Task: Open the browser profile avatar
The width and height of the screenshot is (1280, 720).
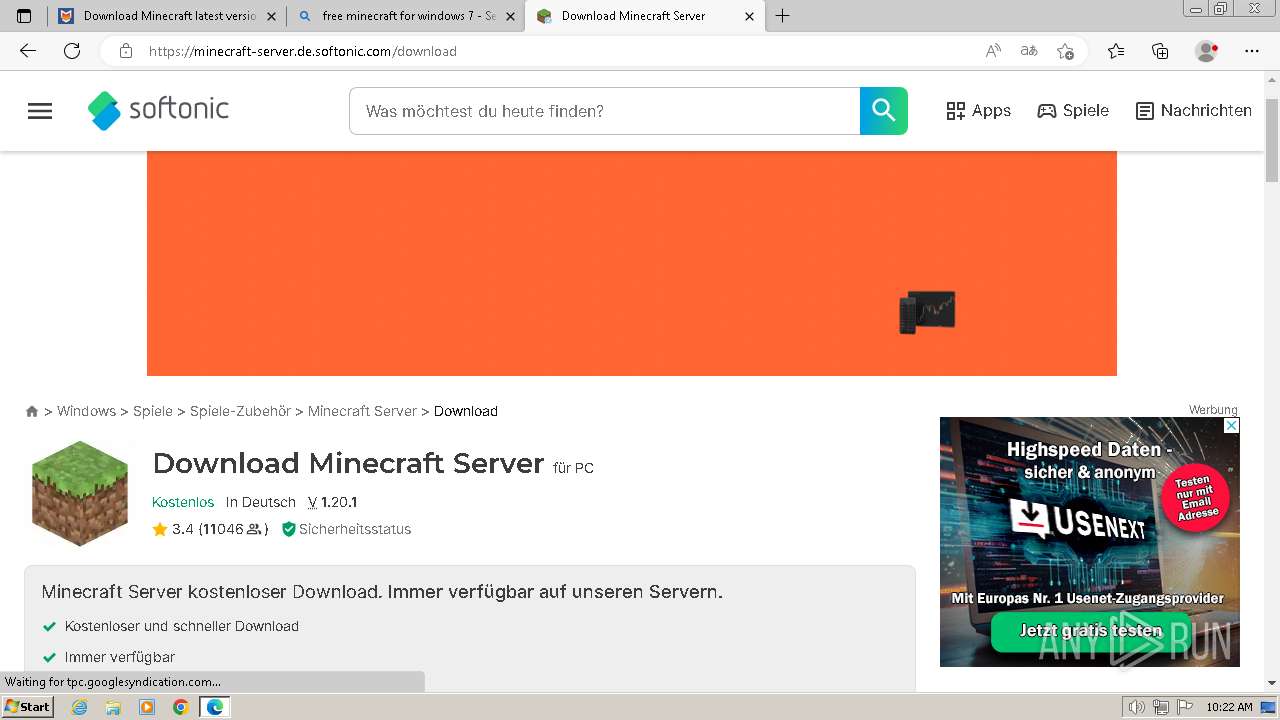Action: point(1207,51)
